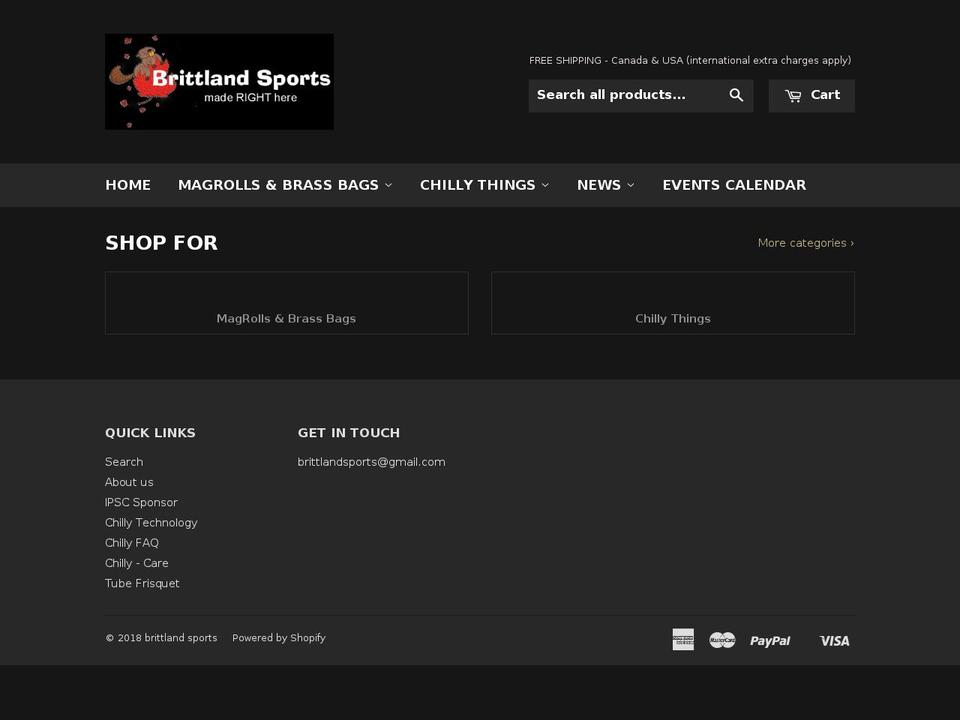Image resolution: width=960 pixels, height=720 pixels.
Task: Click the Quick Links heading
Action: tap(150, 433)
